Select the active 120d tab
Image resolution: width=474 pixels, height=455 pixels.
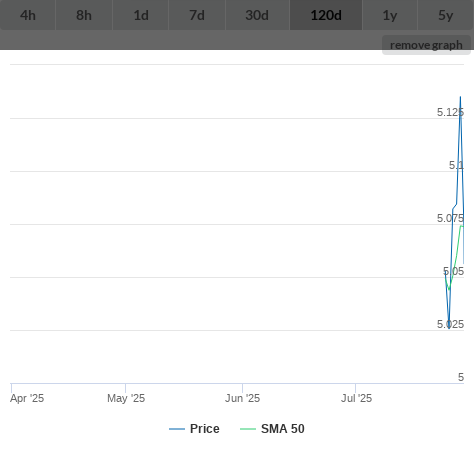(x=326, y=15)
